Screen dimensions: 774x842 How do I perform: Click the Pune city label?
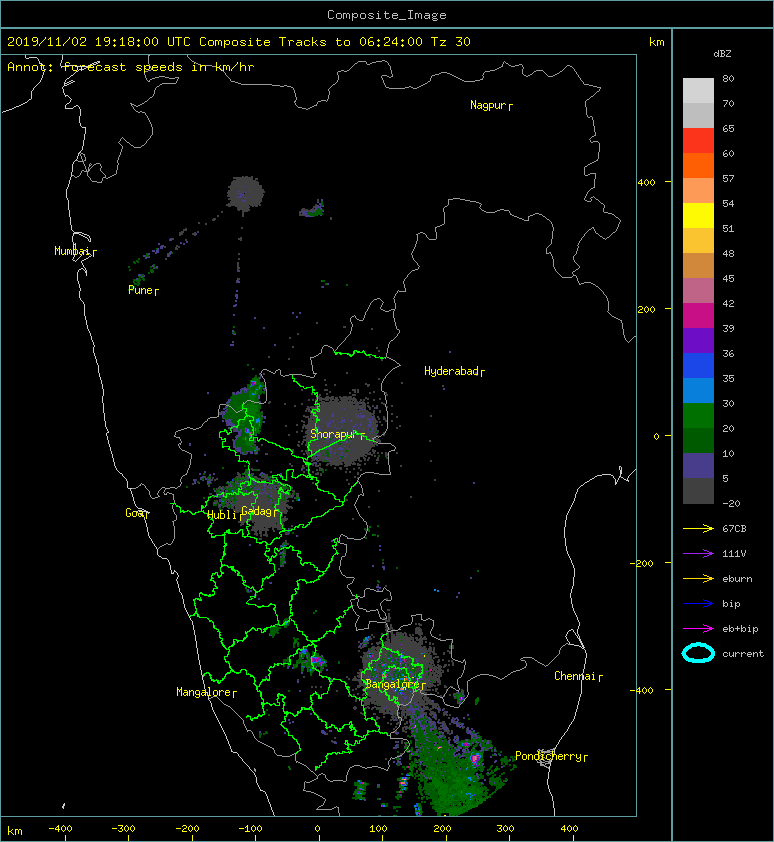point(140,291)
